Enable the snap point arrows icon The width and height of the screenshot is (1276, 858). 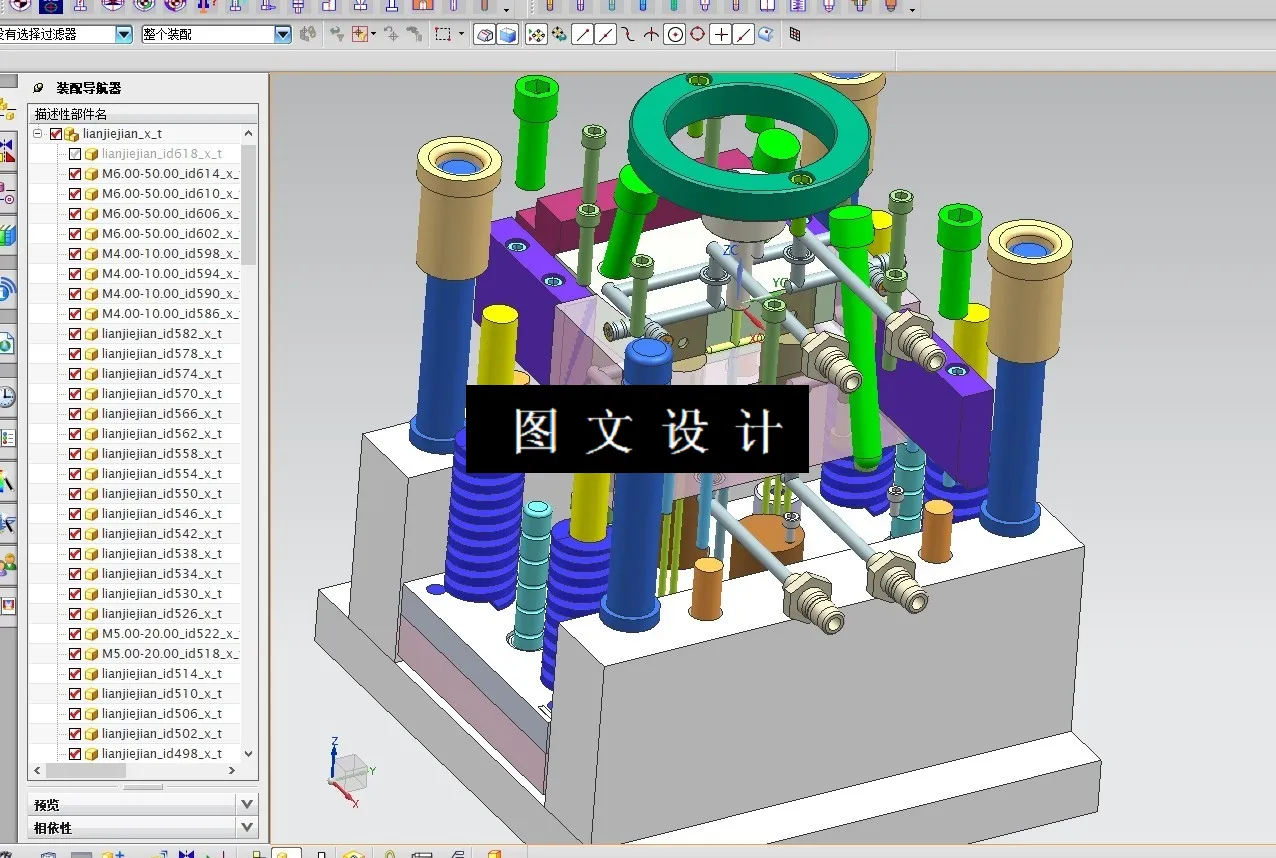click(536, 35)
